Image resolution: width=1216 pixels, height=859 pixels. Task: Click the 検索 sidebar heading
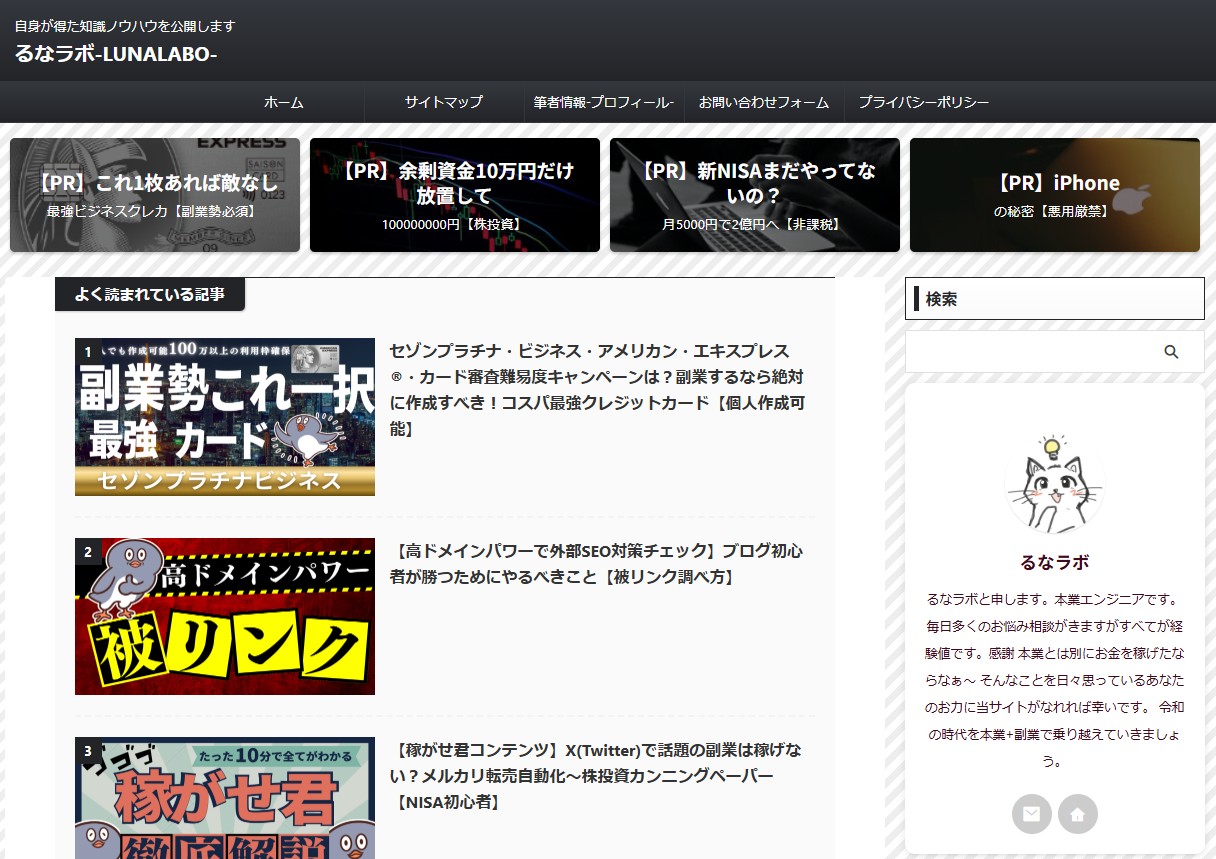click(1055, 299)
